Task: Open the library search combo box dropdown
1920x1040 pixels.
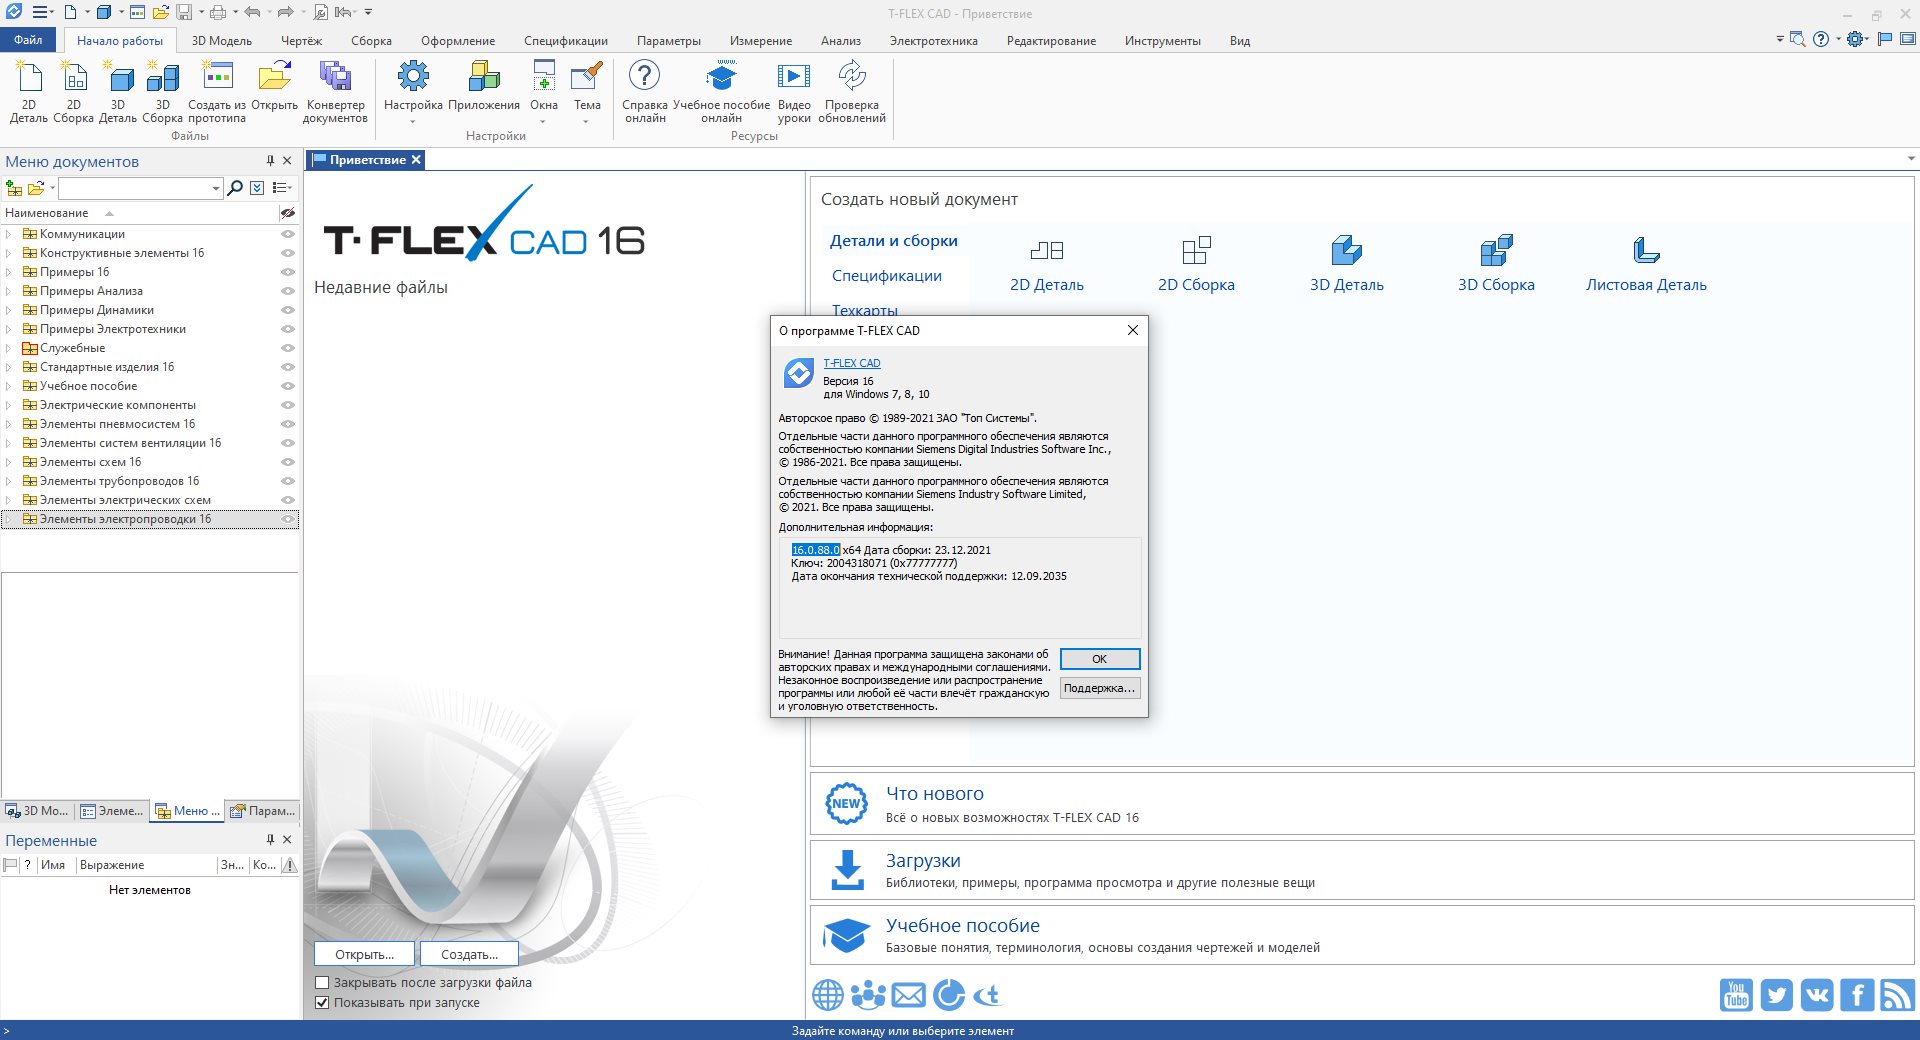Action: [x=215, y=188]
